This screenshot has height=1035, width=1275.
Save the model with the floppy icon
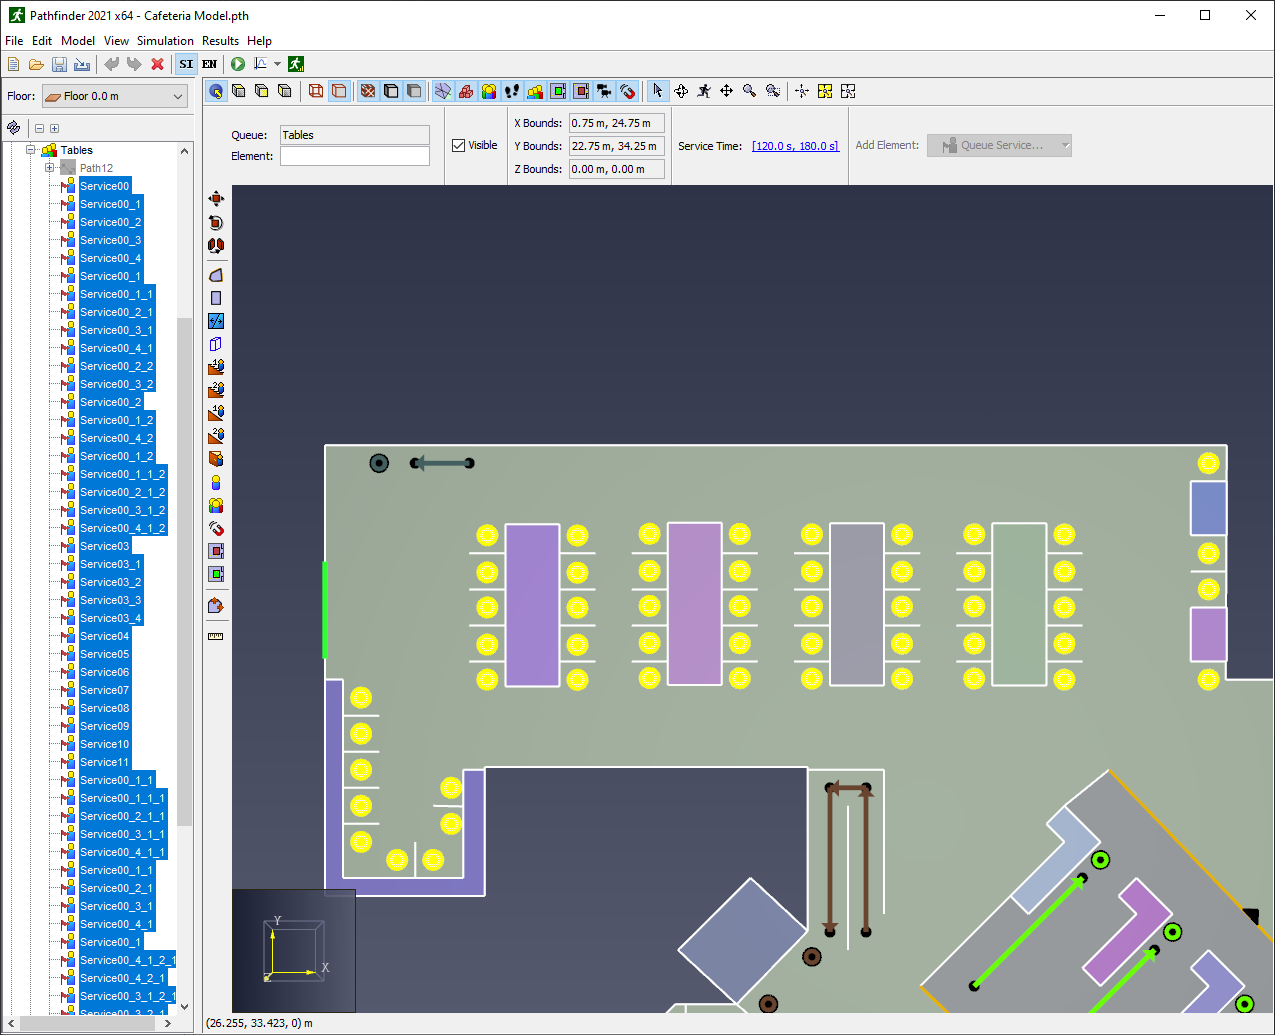tap(59, 64)
